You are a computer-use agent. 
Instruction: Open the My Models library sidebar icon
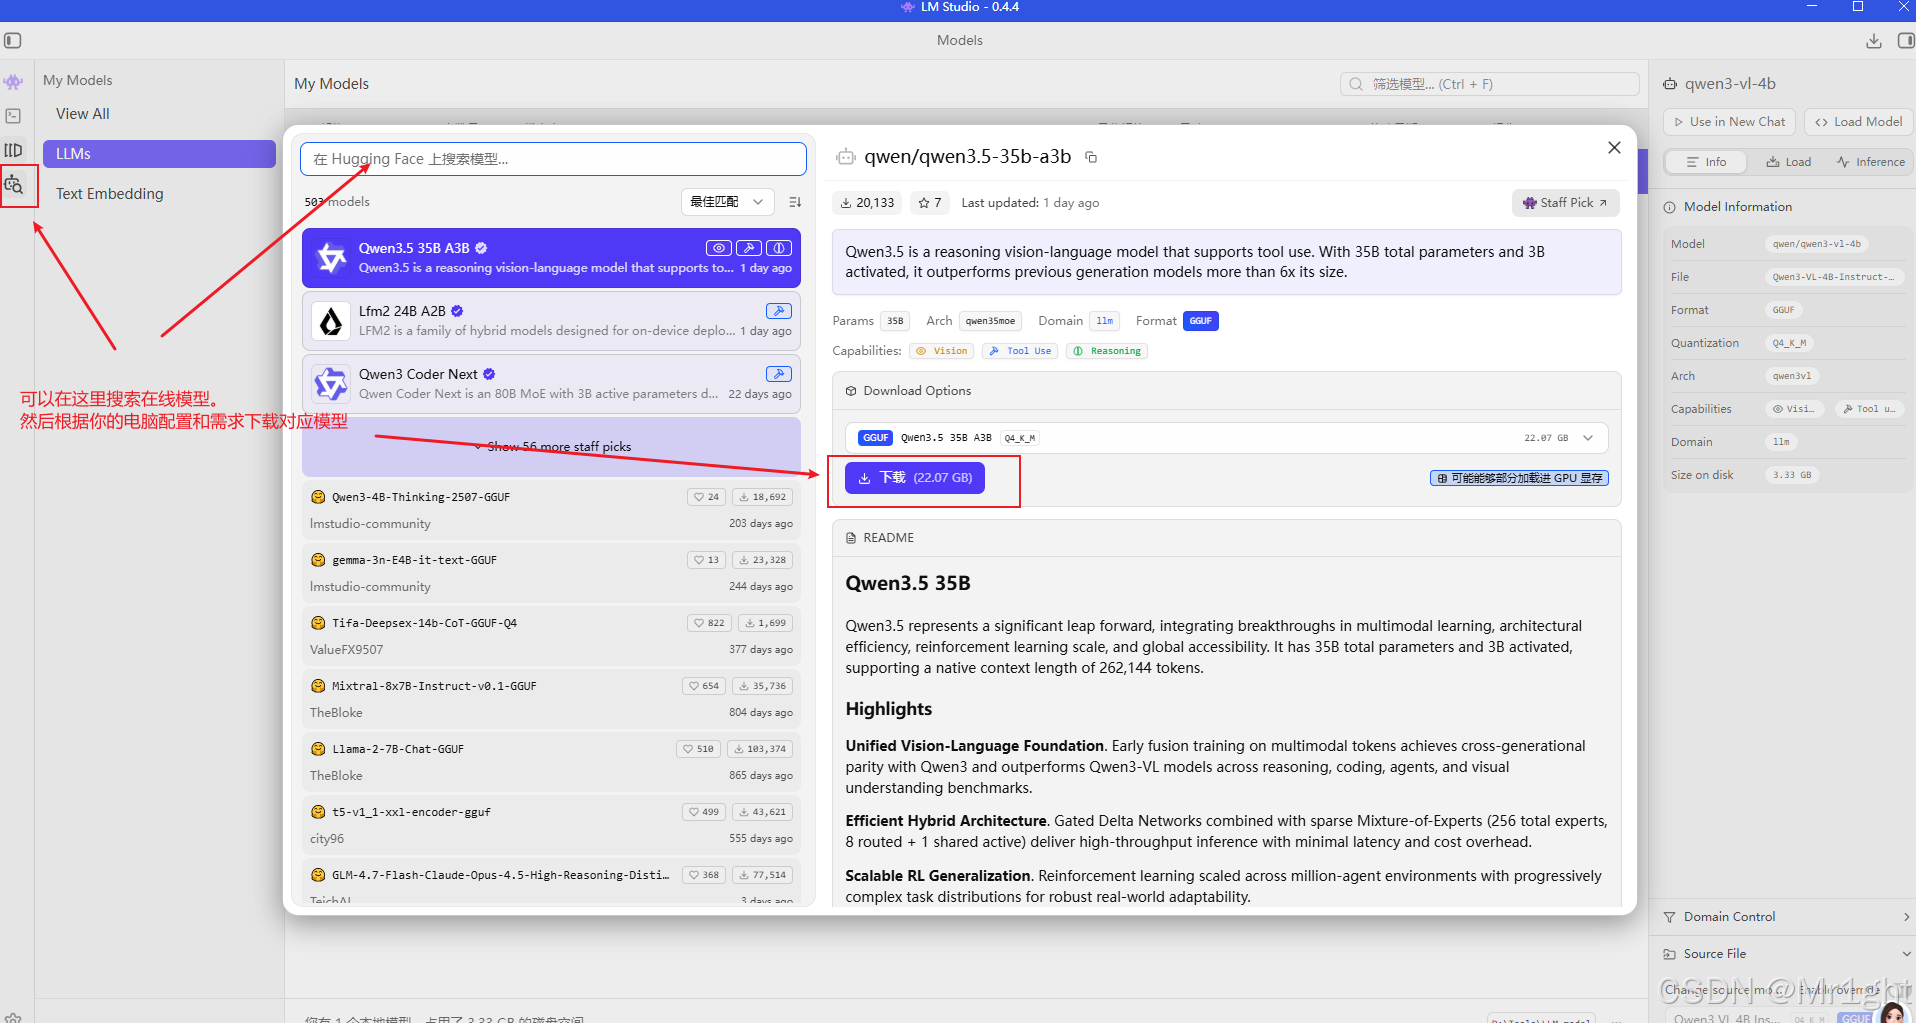tap(13, 150)
